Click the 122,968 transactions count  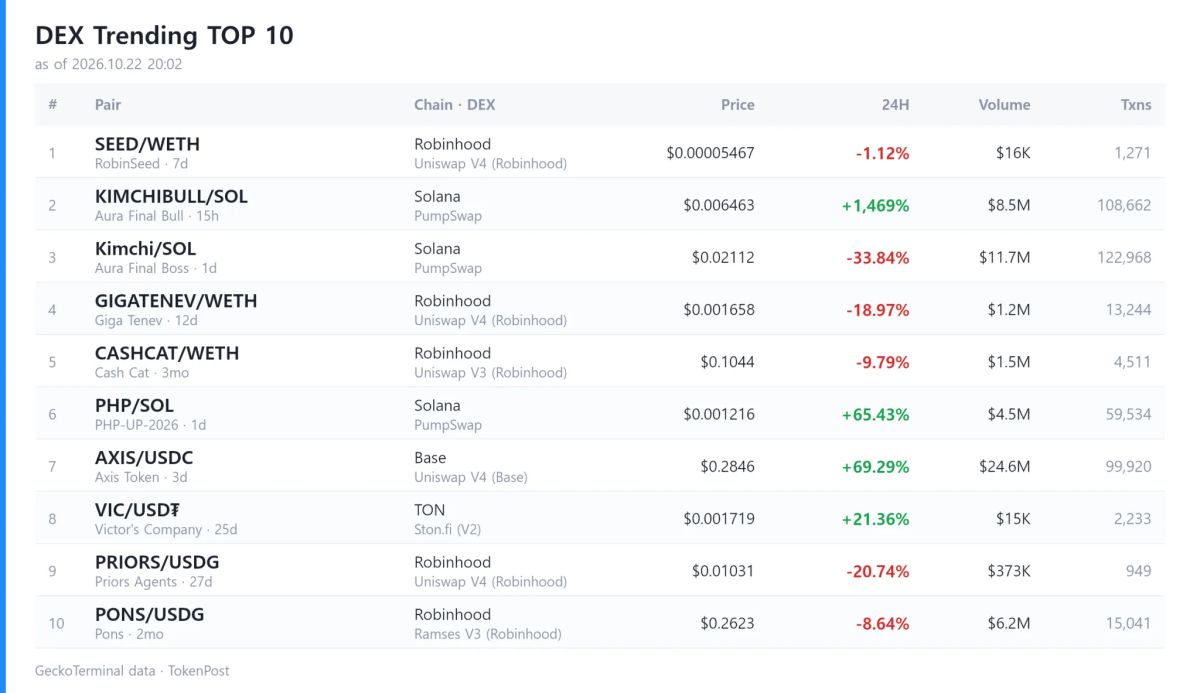1124,257
